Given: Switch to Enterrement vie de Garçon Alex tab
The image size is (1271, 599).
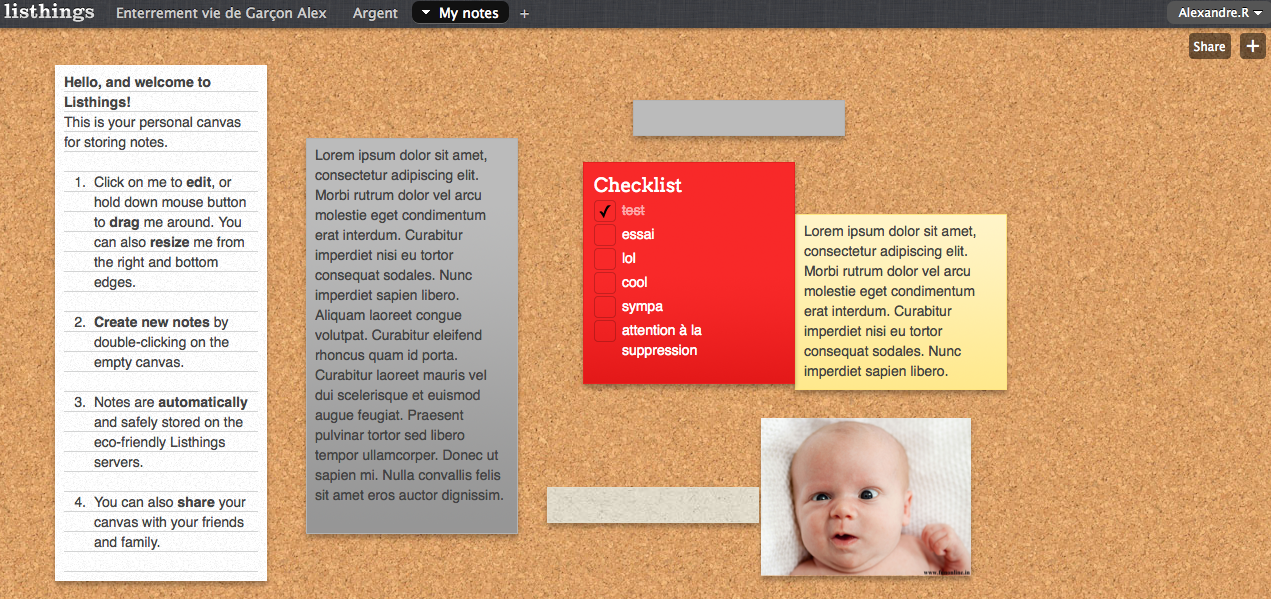Looking at the screenshot, I should click(x=221, y=13).
